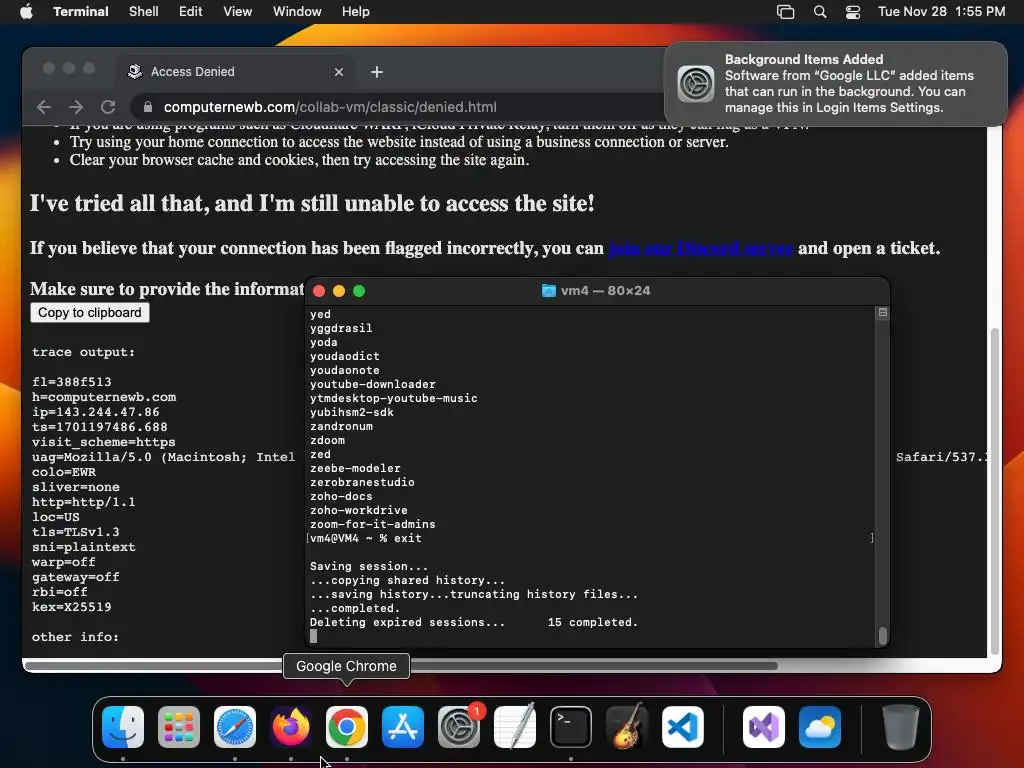Click the ip=143.244.47.86 trace line
The height and width of the screenshot is (768, 1024).
(x=96, y=412)
